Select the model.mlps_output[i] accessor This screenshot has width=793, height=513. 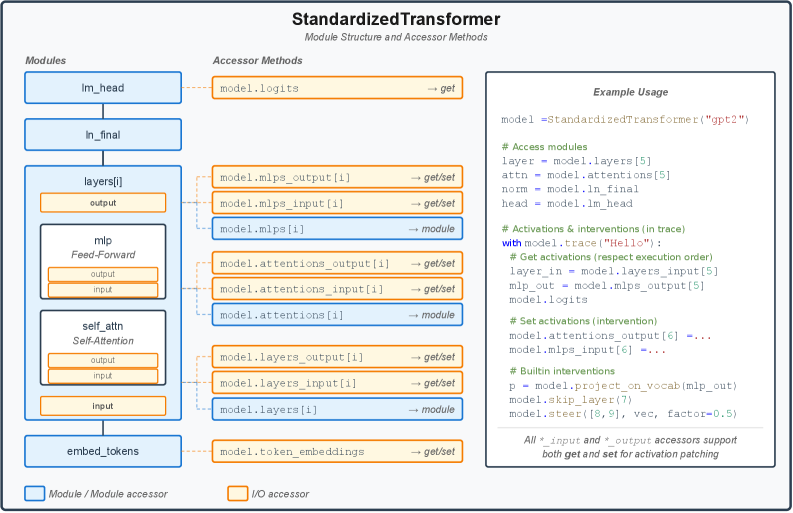point(337,178)
